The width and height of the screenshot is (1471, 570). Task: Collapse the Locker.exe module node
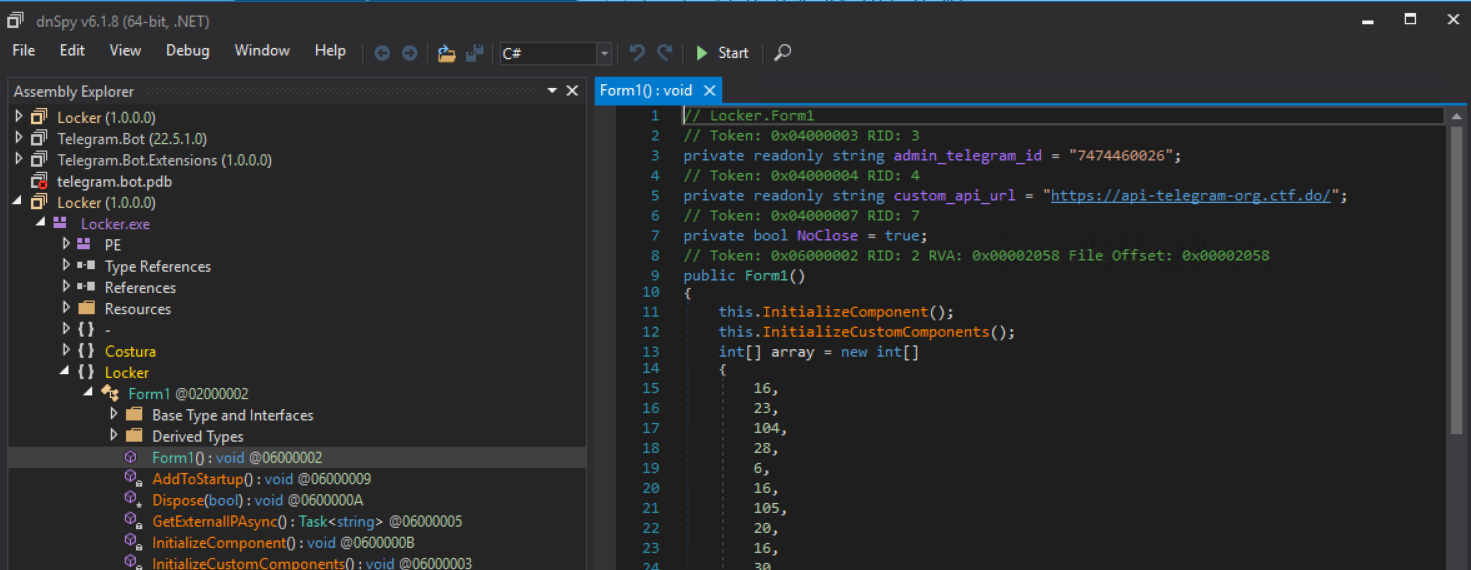coord(42,223)
